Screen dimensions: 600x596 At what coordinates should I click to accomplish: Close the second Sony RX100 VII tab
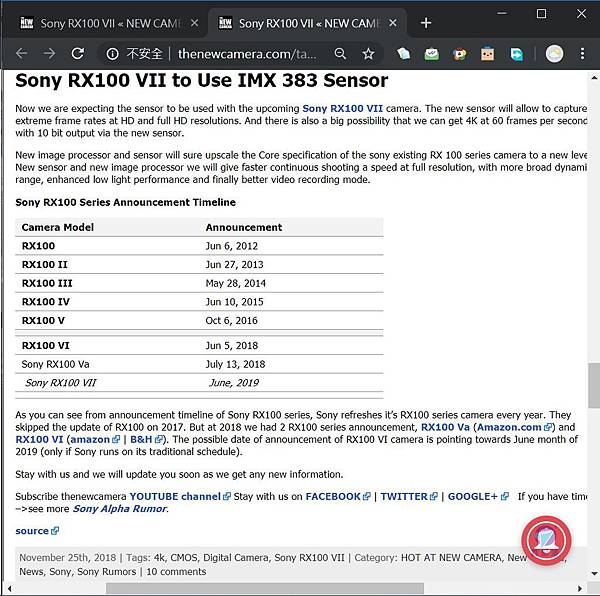click(x=393, y=23)
